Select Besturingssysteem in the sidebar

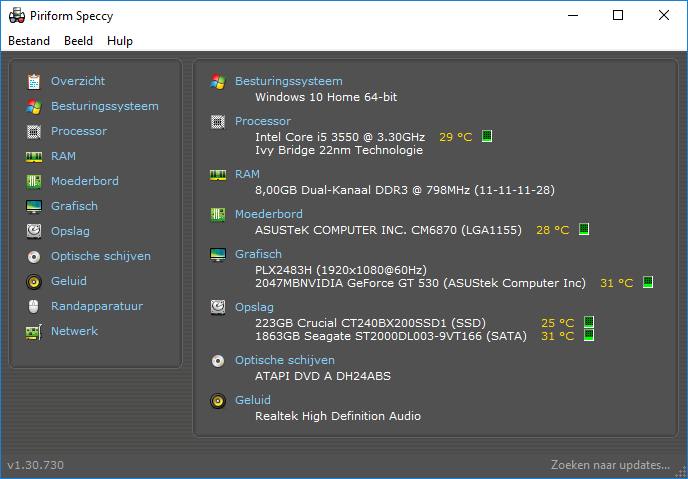[105, 106]
